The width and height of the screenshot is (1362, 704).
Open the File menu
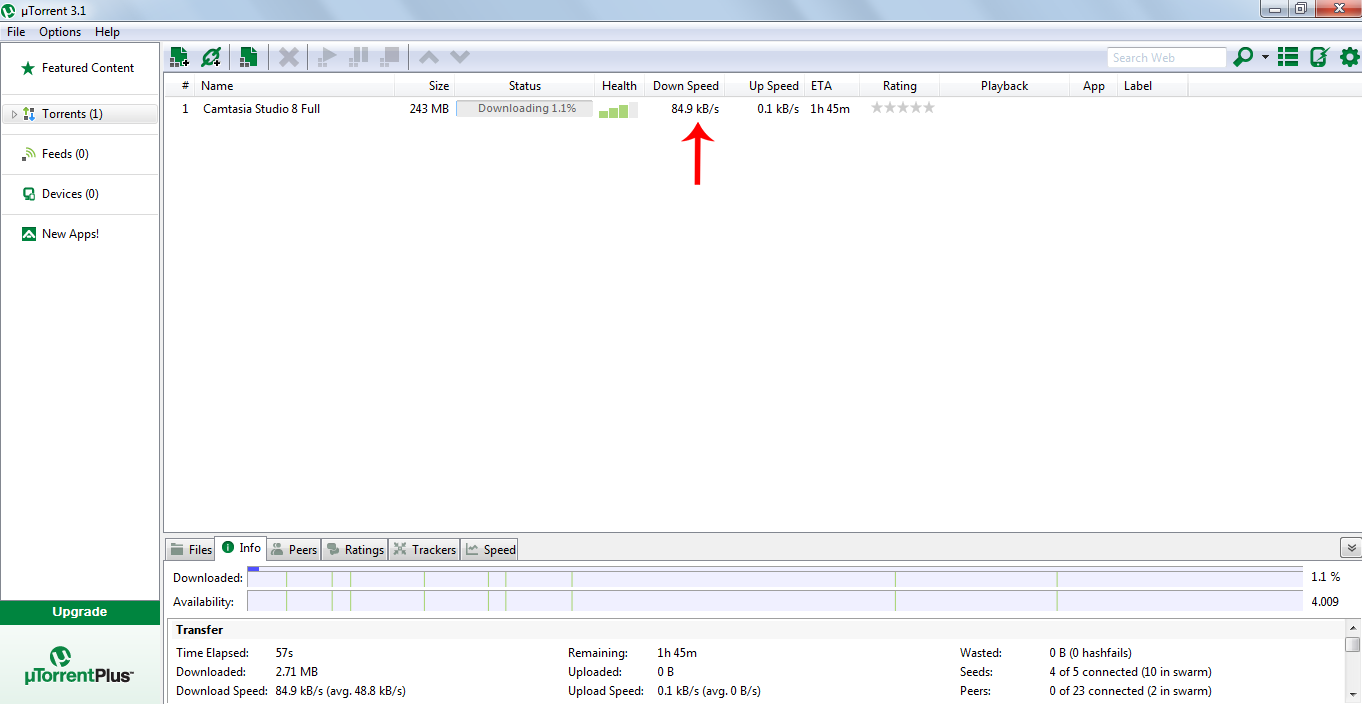tap(16, 32)
